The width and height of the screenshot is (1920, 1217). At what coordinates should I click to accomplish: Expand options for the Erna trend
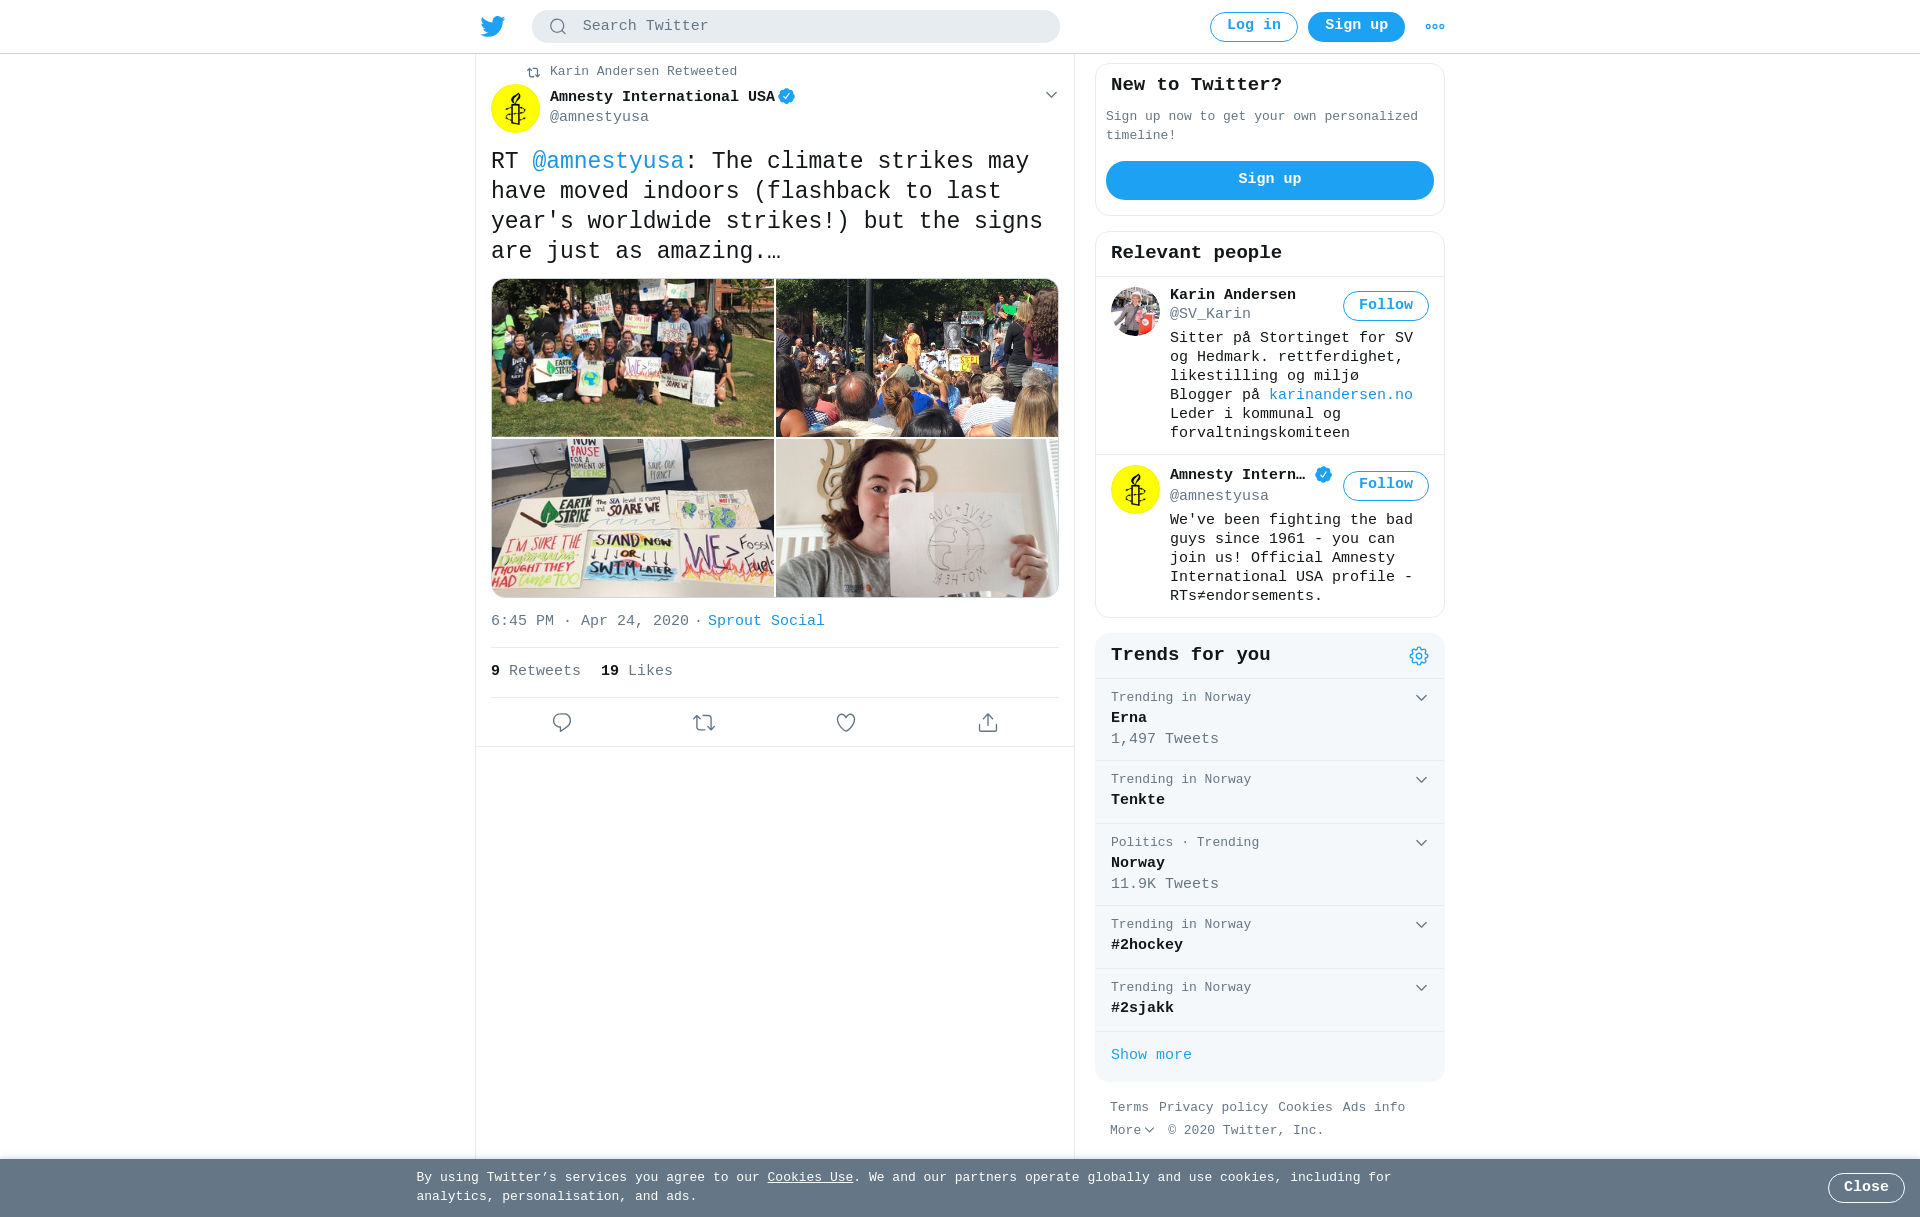pyautogui.click(x=1421, y=698)
